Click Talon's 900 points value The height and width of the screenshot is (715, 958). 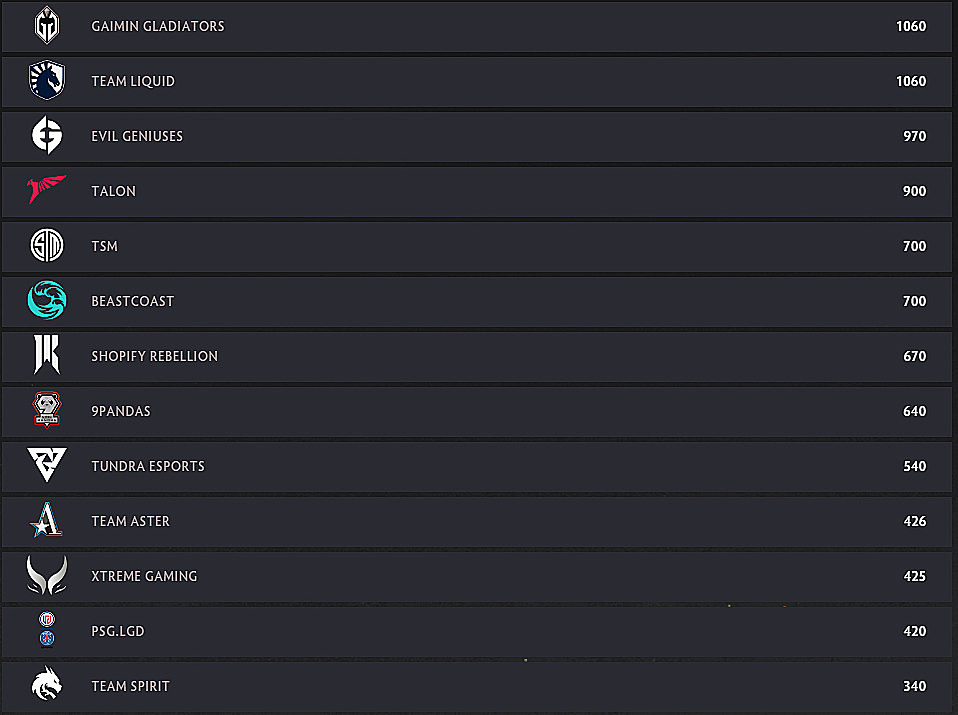tap(914, 191)
